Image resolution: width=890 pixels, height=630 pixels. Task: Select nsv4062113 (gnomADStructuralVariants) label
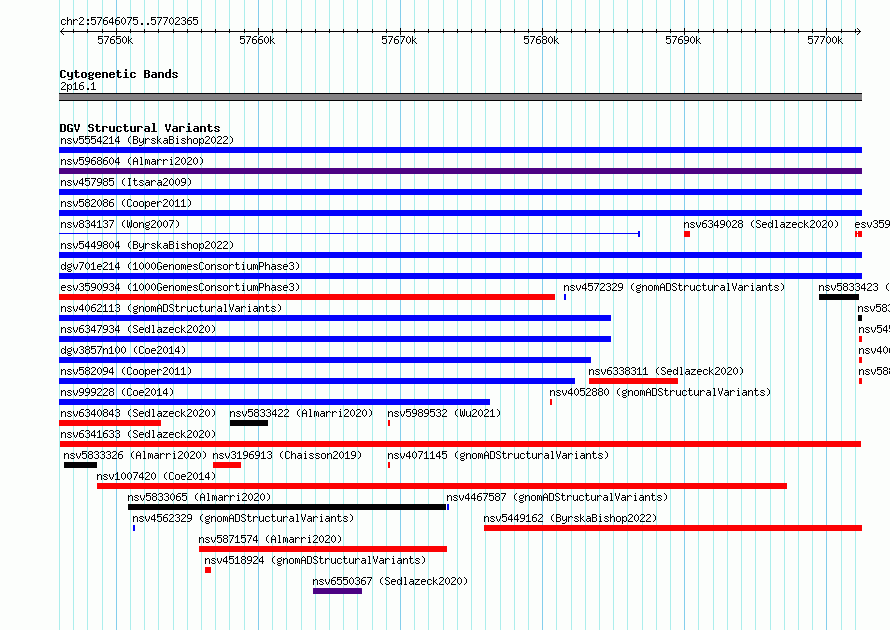171,308
